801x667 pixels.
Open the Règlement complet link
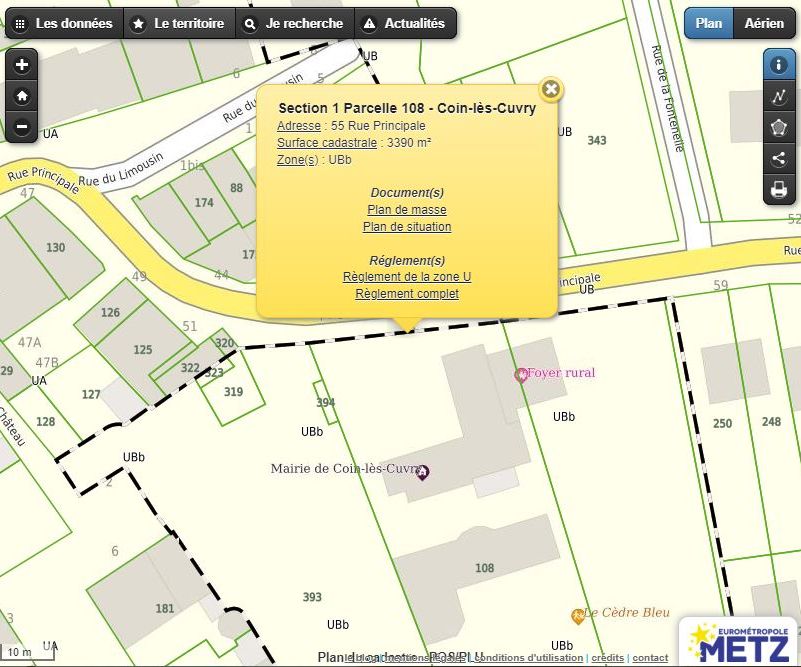pos(407,294)
